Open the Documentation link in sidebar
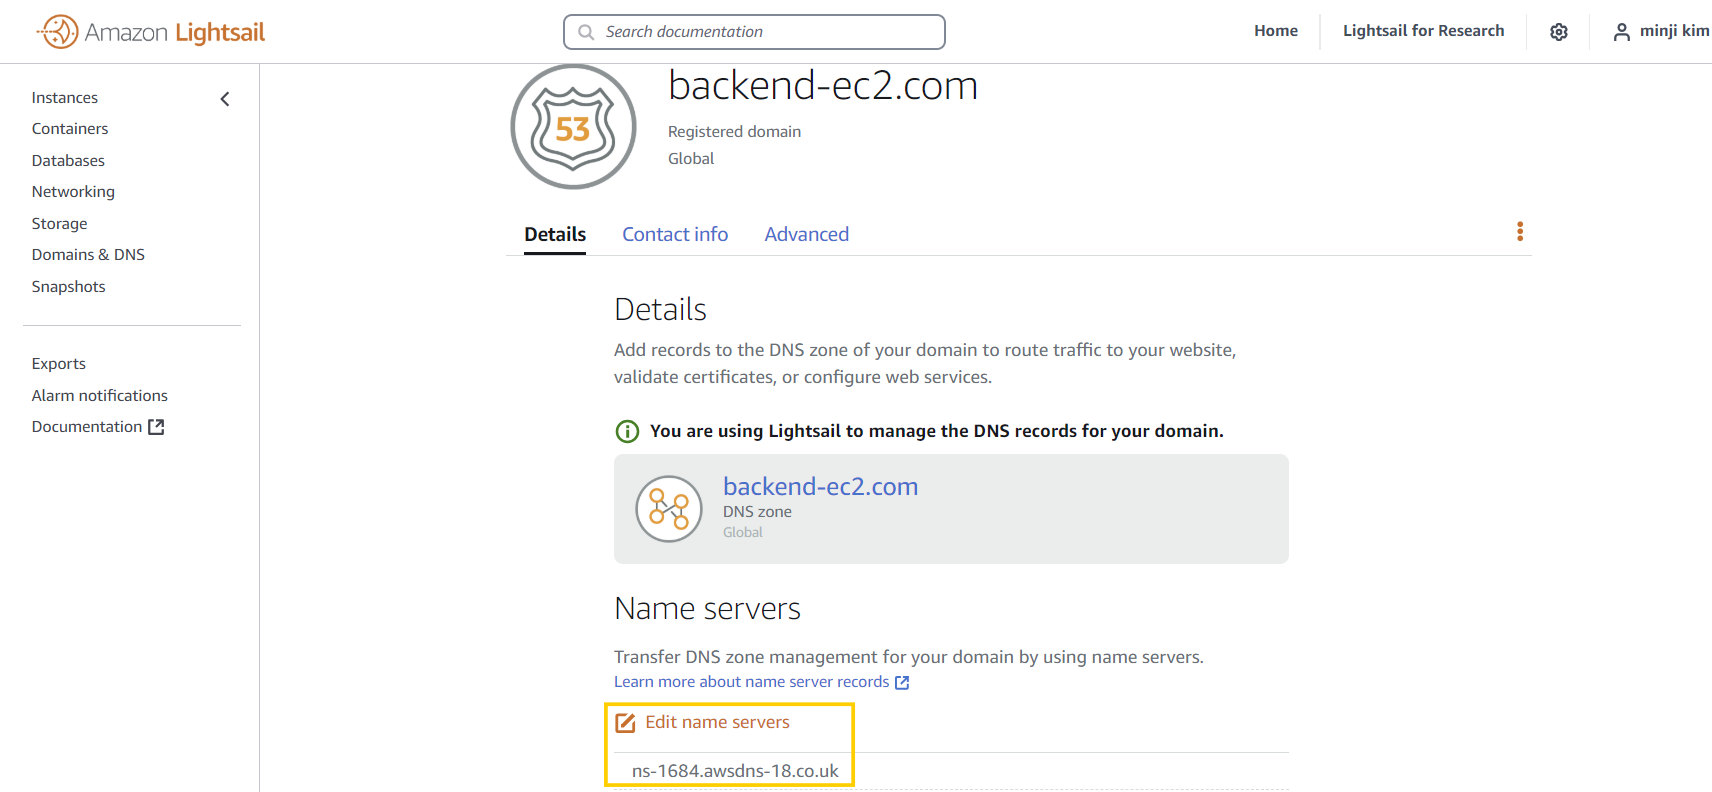The image size is (1712, 792). (87, 427)
